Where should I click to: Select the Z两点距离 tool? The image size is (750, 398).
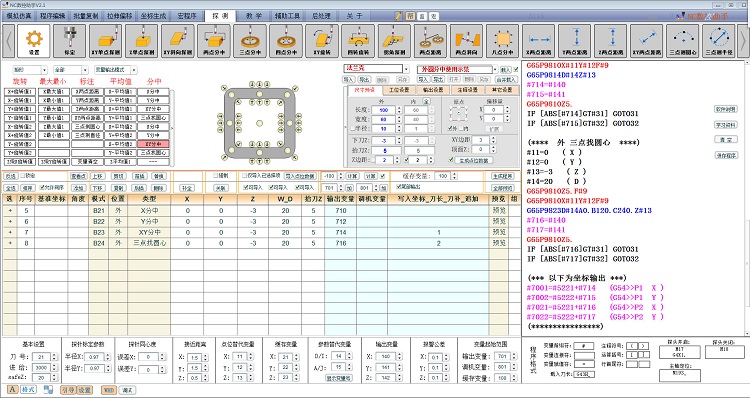pyautogui.click(x=611, y=41)
